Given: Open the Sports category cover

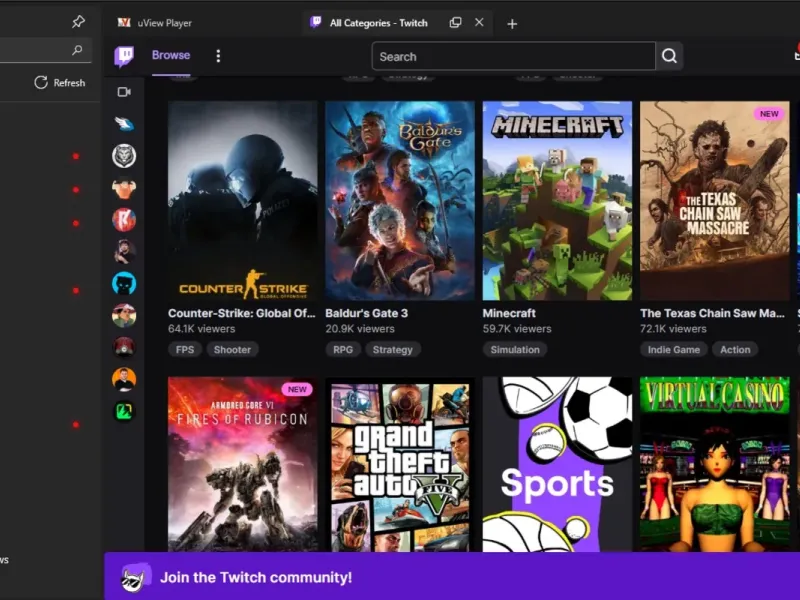Looking at the screenshot, I should click(x=557, y=464).
